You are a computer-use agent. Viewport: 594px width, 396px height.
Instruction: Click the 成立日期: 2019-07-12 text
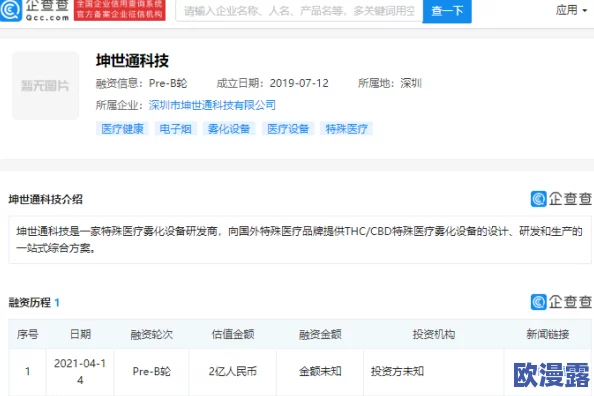[x=272, y=83]
